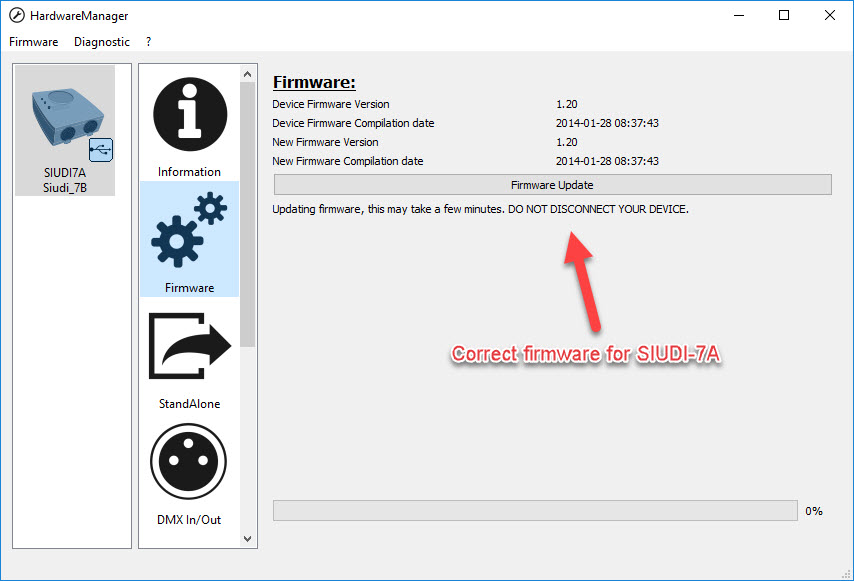Open the ? help menu

[148, 42]
